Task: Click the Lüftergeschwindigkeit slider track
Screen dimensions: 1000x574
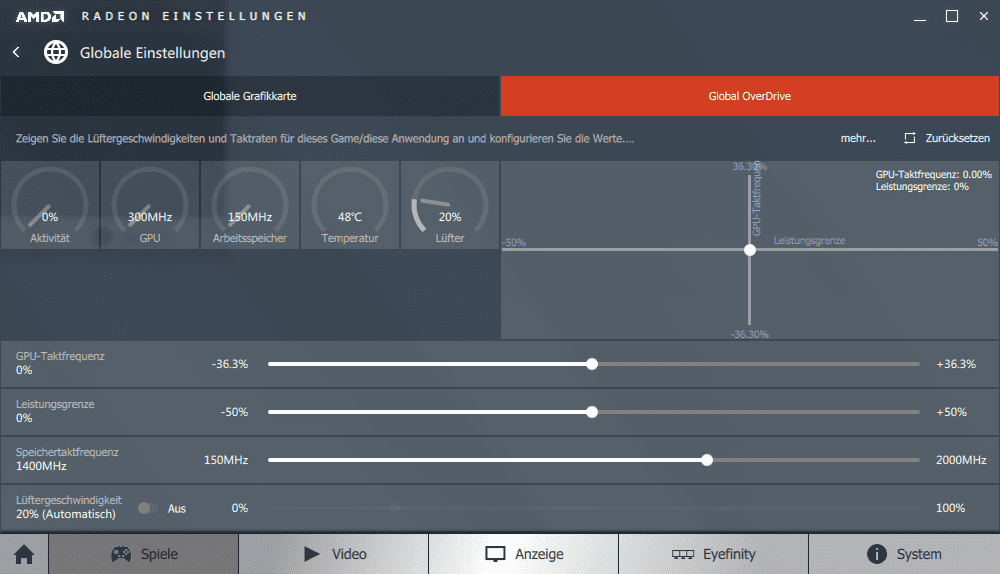Action: point(594,508)
